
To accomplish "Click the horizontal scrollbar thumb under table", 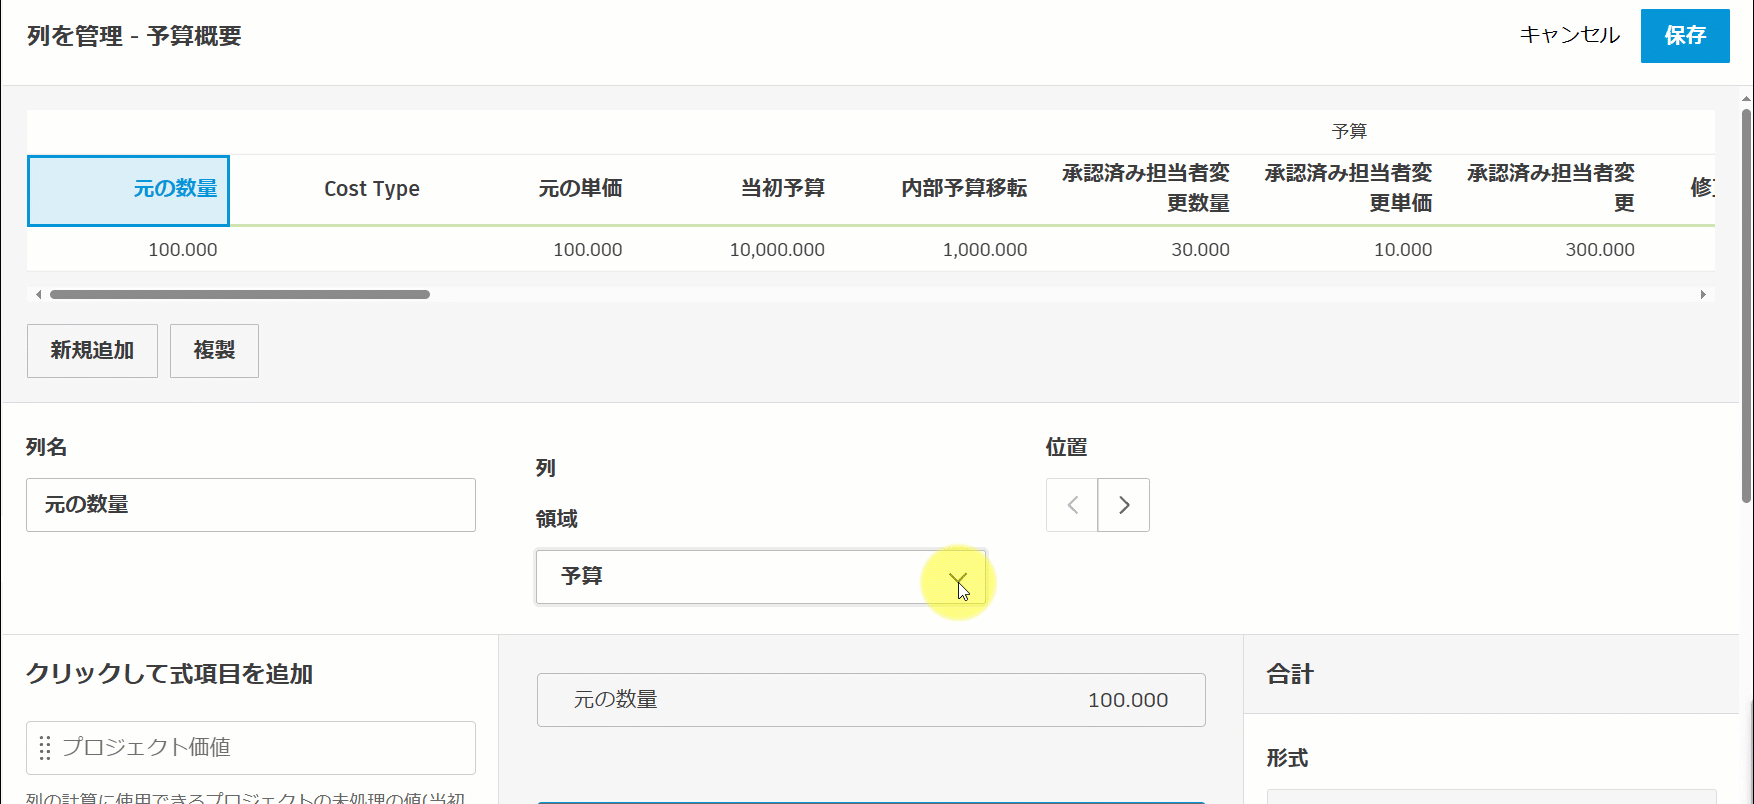I will (240, 295).
